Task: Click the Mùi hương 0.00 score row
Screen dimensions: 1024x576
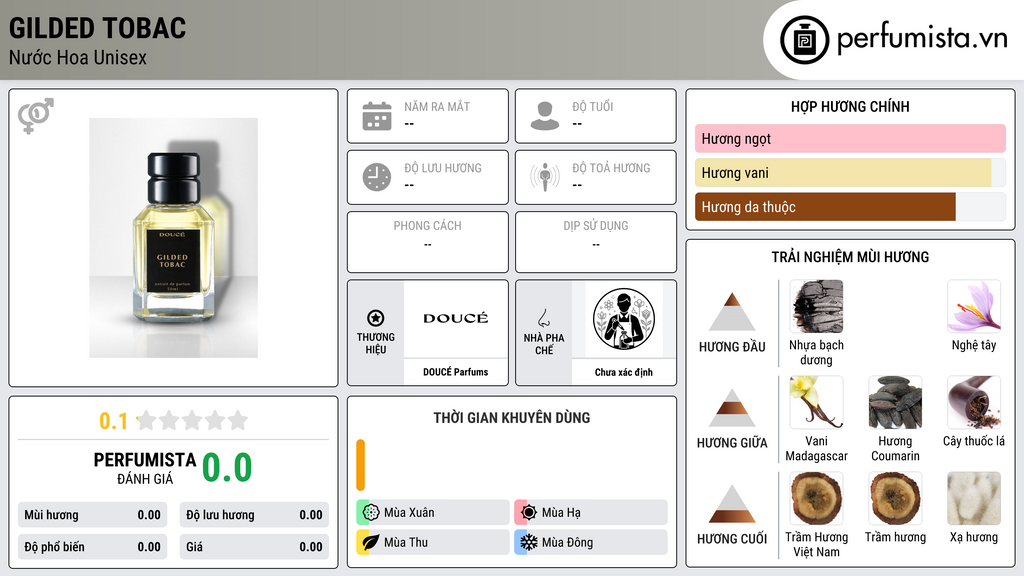Action: pos(92,515)
